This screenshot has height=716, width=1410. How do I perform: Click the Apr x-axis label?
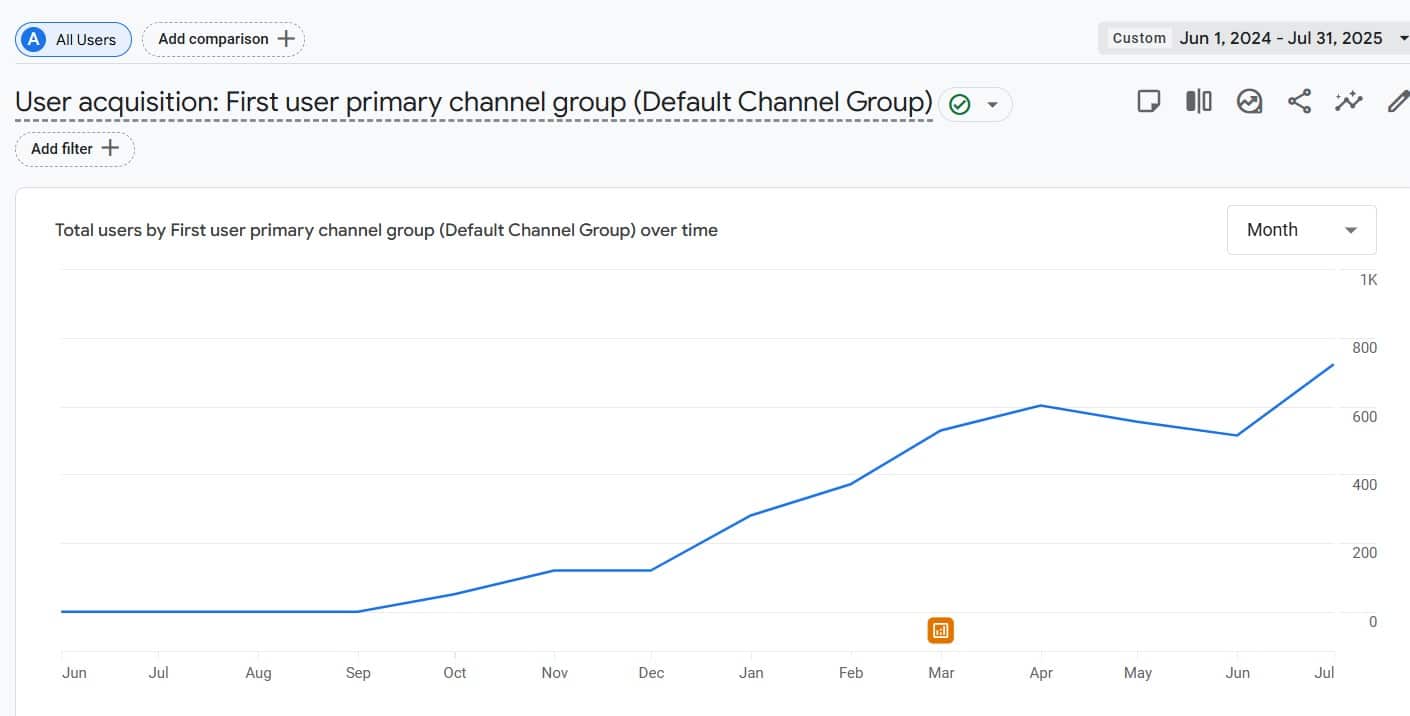click(x=1041, y=673)
